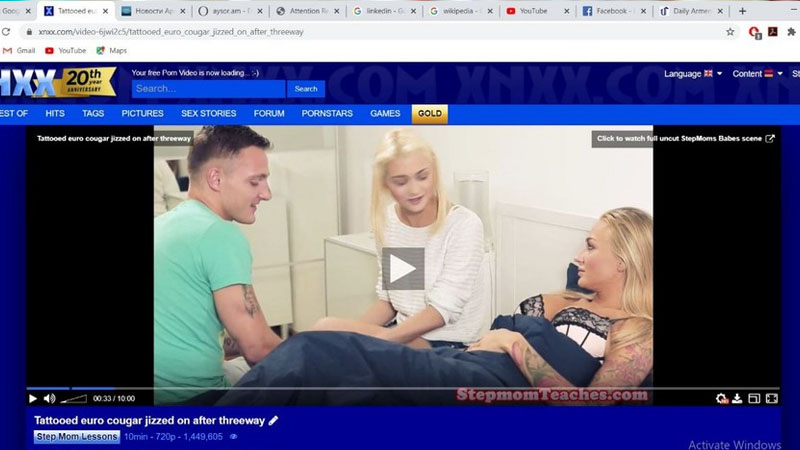Open the Gmail bookmark
The width and height of the screenshot is (800, 450).
[x=19, y=51]
